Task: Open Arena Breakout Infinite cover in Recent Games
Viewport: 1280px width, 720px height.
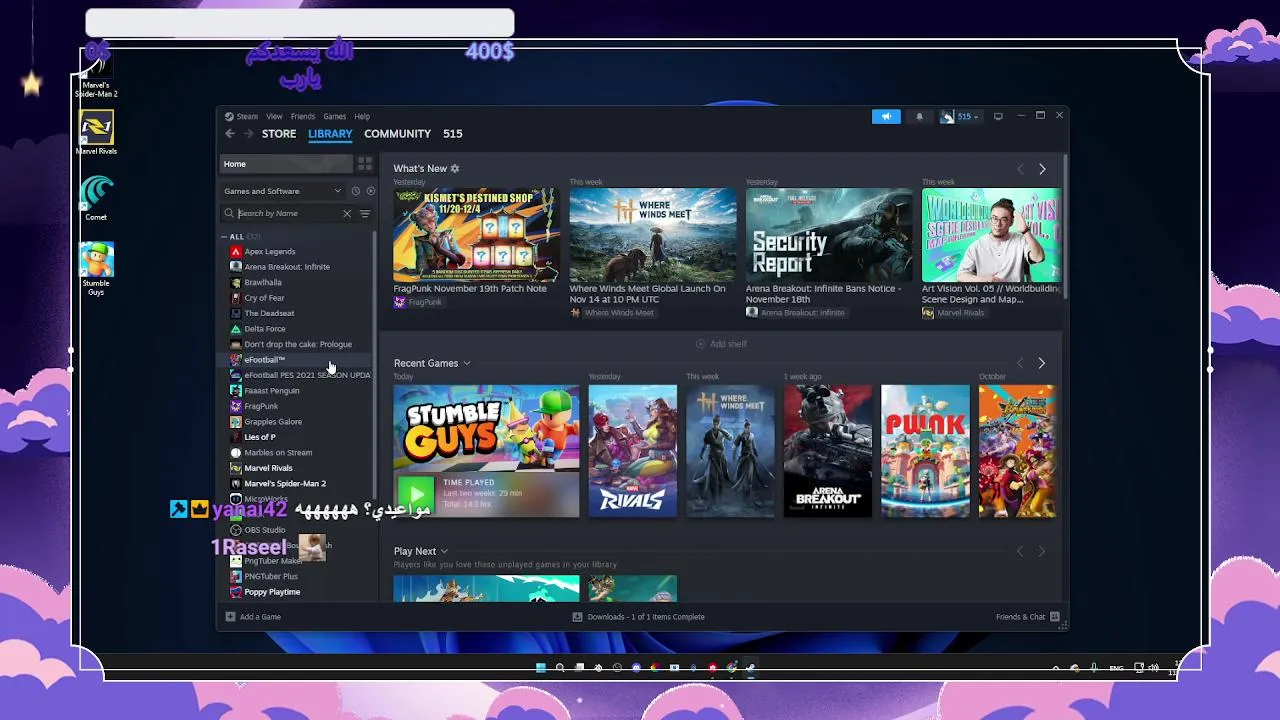Action: (828, 451)
